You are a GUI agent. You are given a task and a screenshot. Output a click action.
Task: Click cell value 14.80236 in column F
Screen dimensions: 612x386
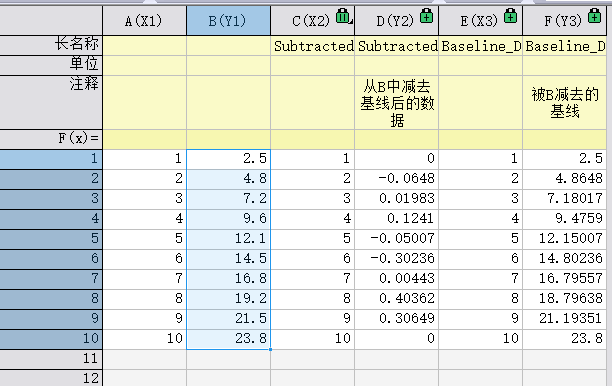click(564, 259)
